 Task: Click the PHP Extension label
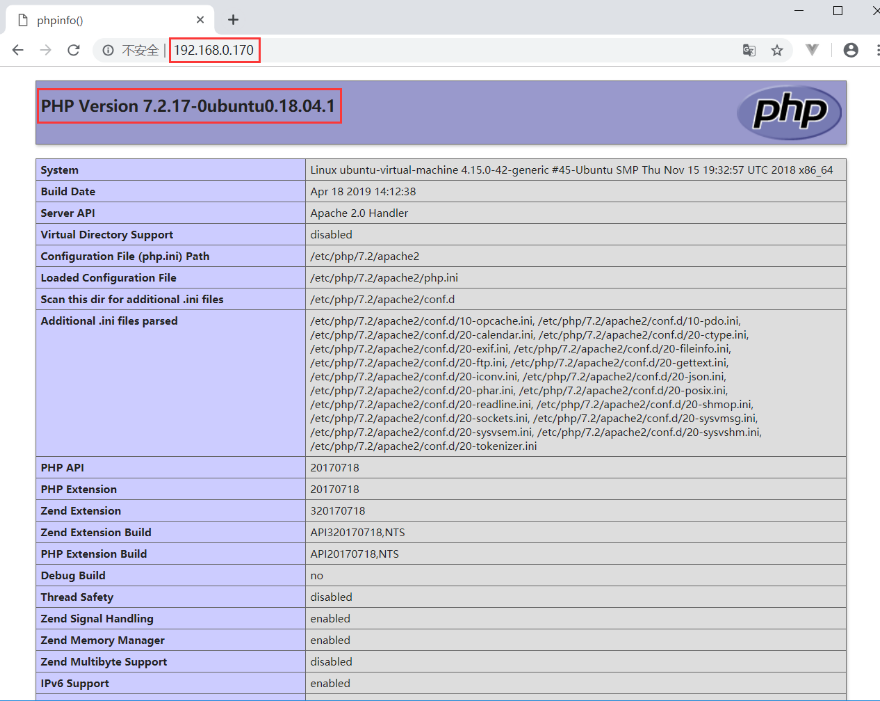pos(79,489)
